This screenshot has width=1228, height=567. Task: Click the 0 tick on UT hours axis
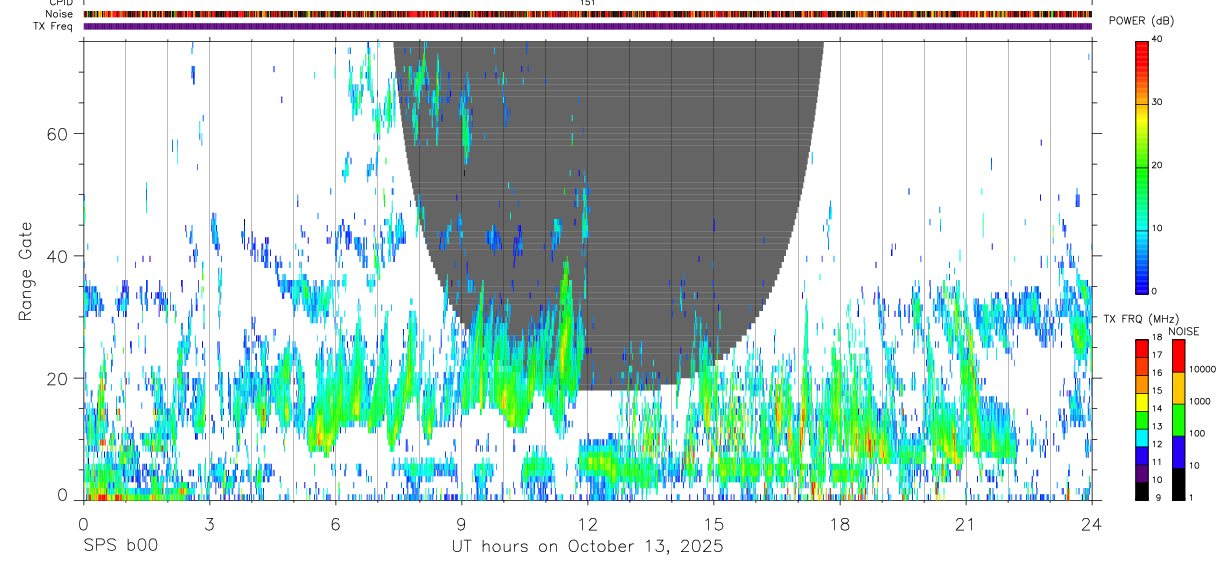[83, 523]
